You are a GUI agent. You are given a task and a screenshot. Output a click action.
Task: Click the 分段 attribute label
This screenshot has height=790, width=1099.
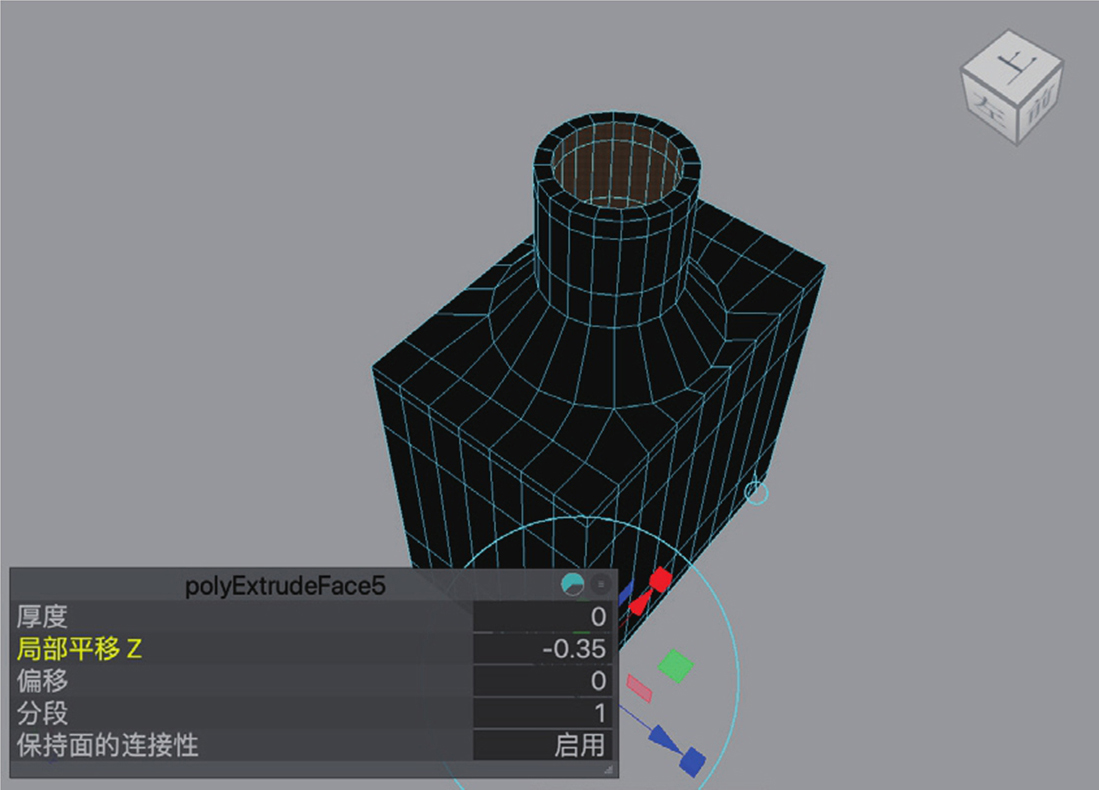tap(43, 713)
